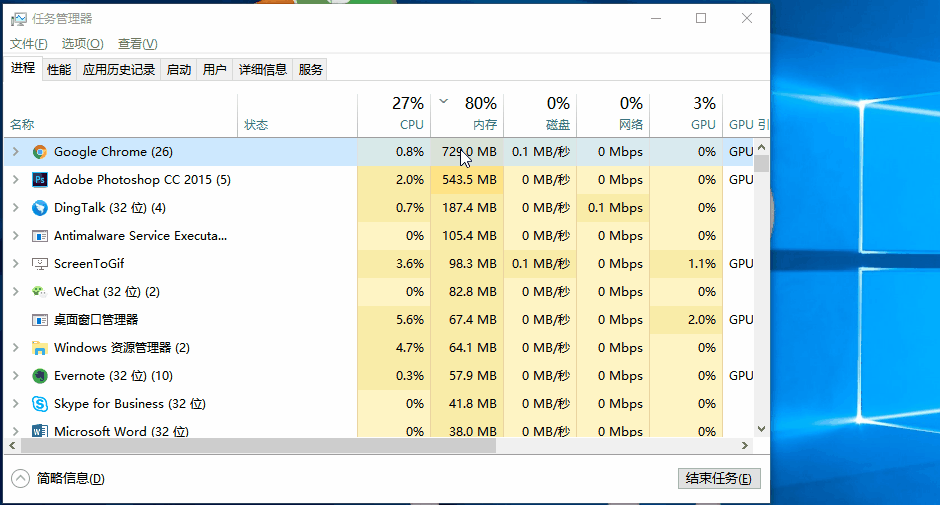The width and height of the screenshot is (940, 505).
Task: Switch to the 性能 tab
Action: [x=59, y=70]
